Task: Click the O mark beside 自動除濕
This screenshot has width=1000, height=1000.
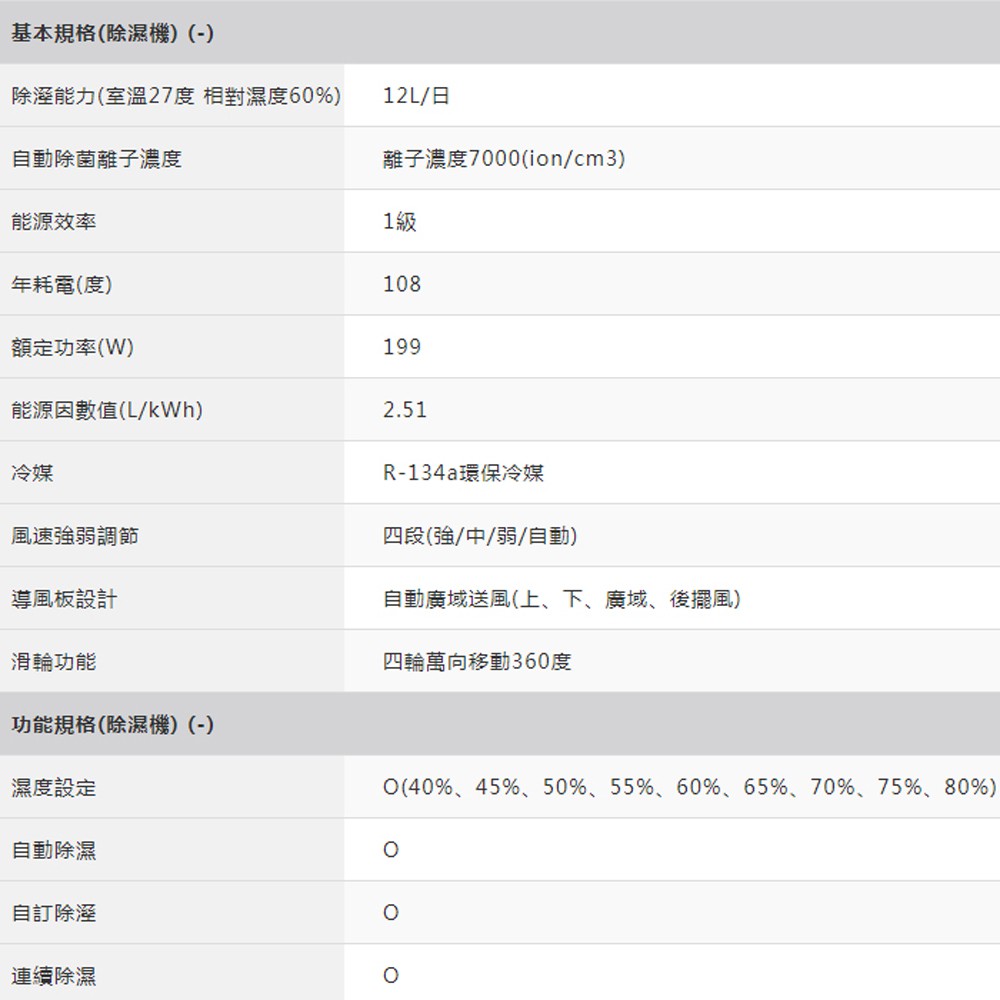Action: click(391, 850)
